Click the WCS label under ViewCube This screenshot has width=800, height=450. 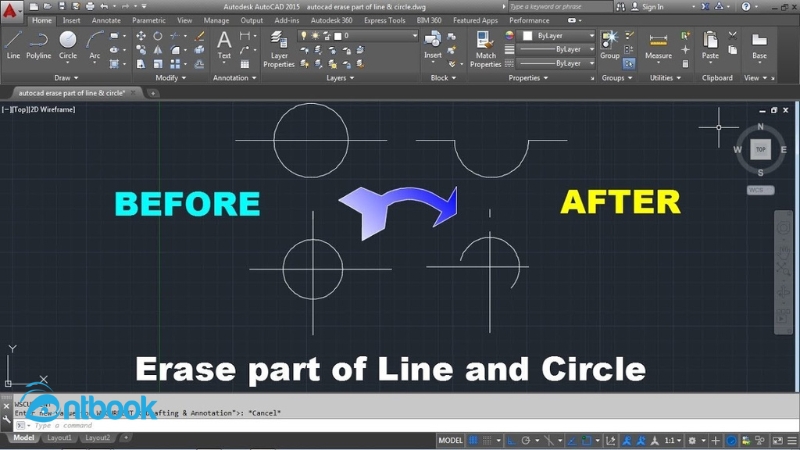coord(760,190)
